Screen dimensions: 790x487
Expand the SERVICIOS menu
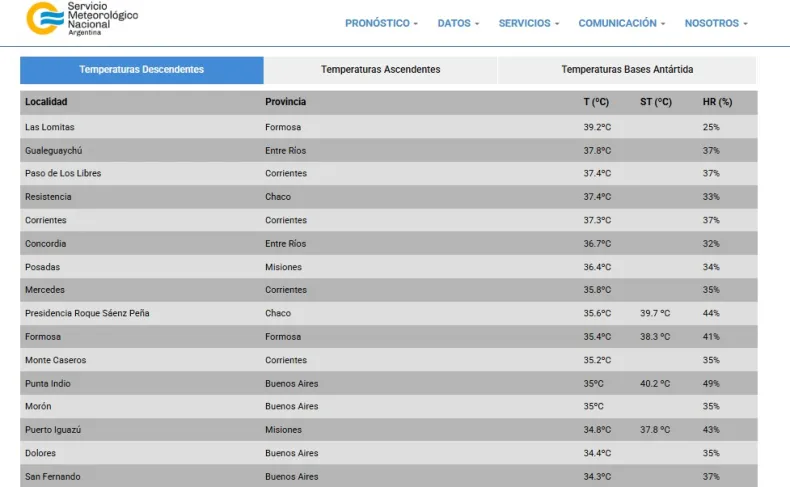pyautogui.click(x=529, y=23)
